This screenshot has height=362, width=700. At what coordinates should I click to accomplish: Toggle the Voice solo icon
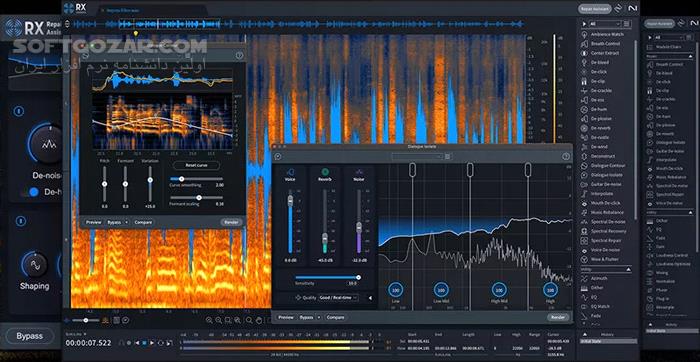click(x=290, y=172)
